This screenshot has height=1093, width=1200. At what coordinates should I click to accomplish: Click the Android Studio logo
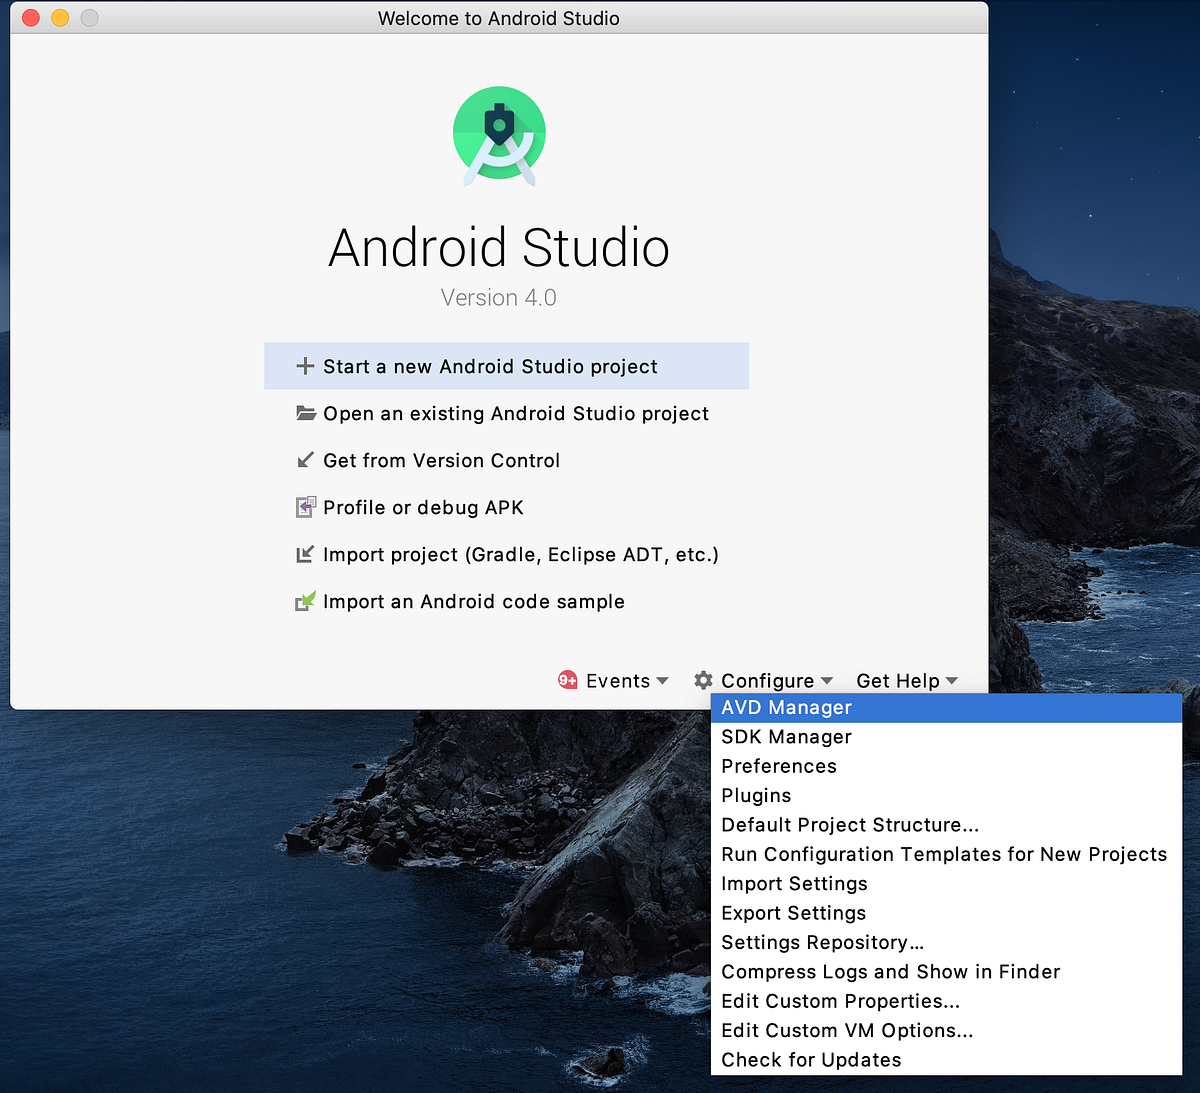pos(499,136)
